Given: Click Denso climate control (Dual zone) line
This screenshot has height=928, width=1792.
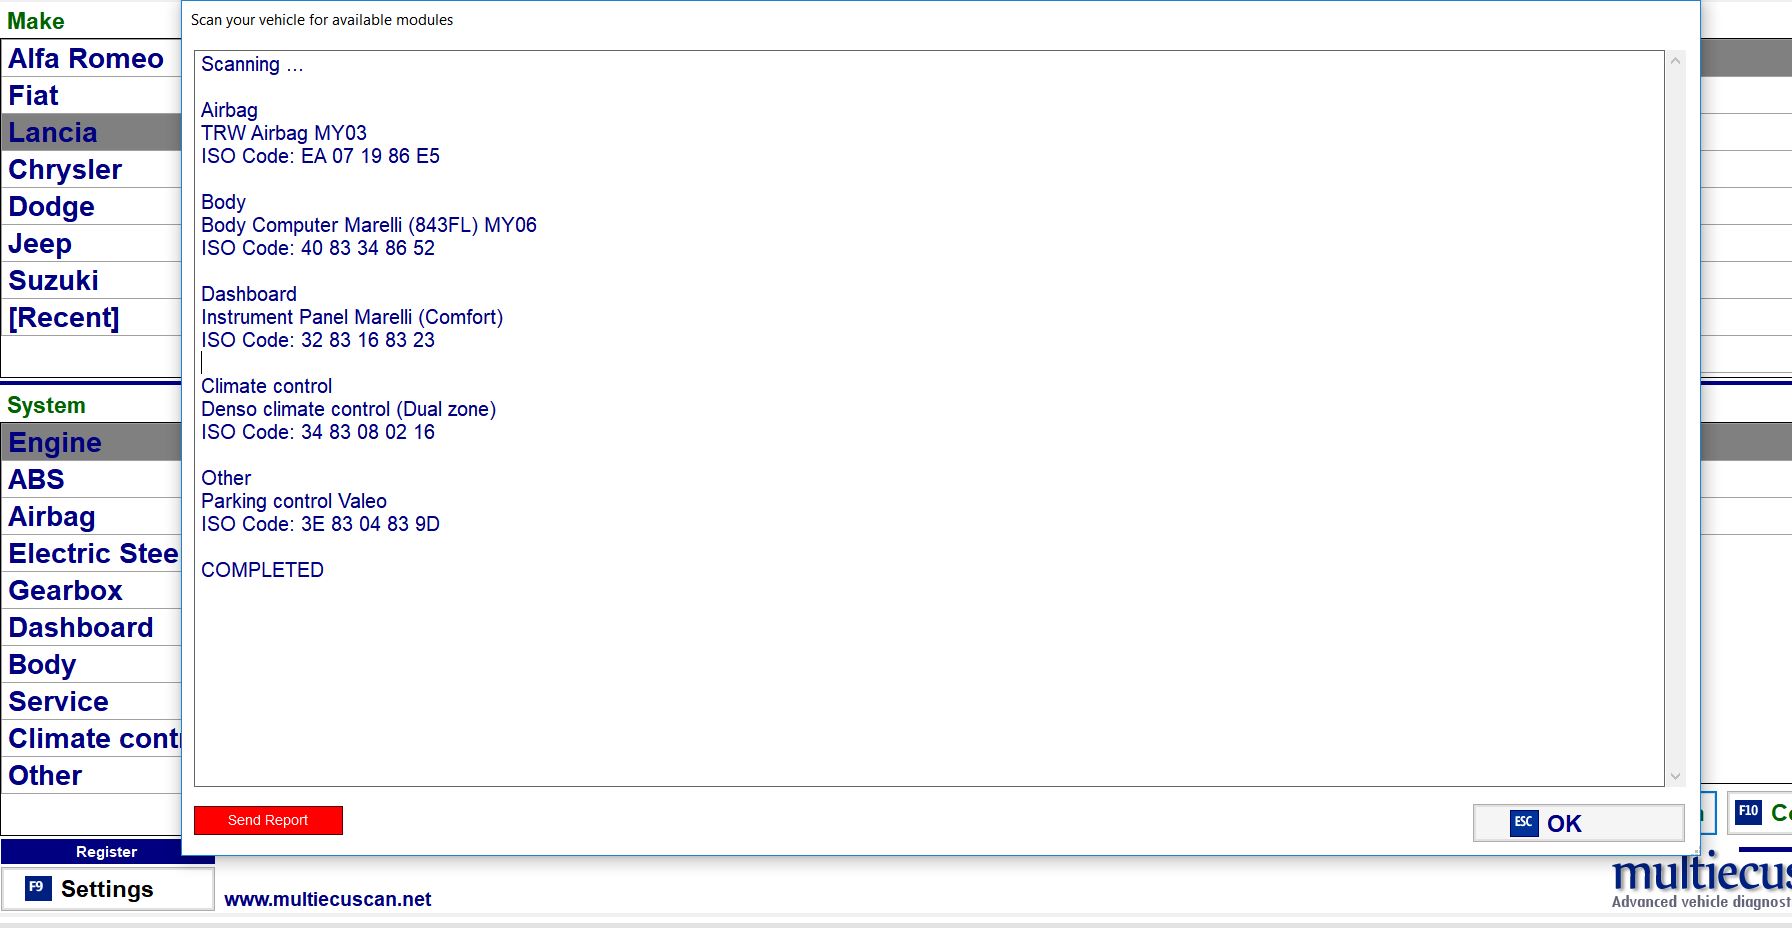Looking at the screenshot, I should point(349,409).
